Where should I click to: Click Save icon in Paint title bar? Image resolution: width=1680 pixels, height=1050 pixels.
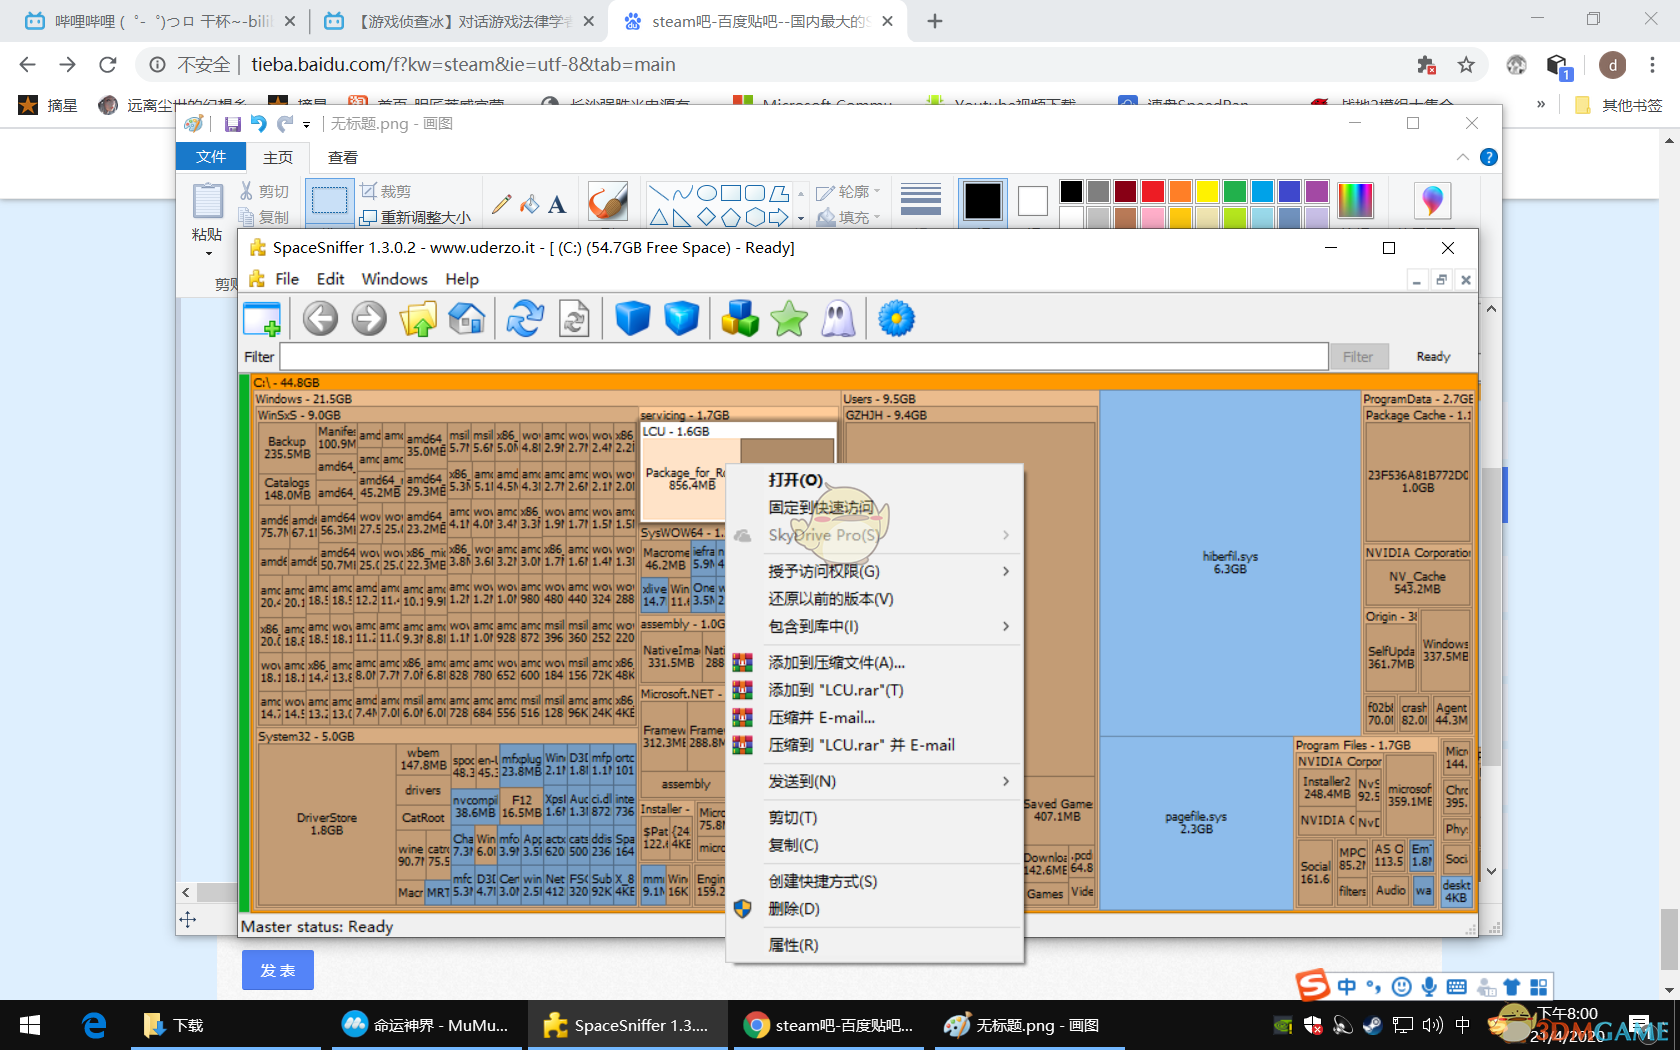pyautogui.click(x=233, y=124)
